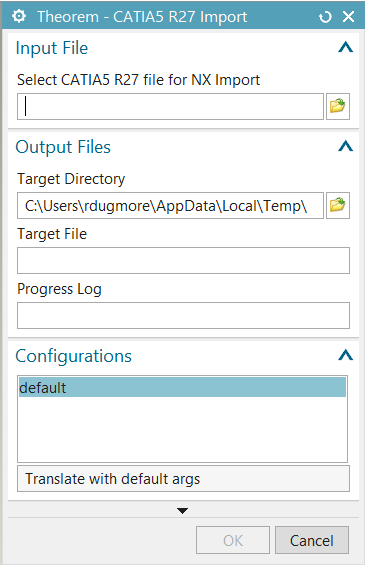Screen dimensions: 365x565
Task: Click the CATIA5 R27 file input field
Action: pyautogui.click(x=170, y=107)
